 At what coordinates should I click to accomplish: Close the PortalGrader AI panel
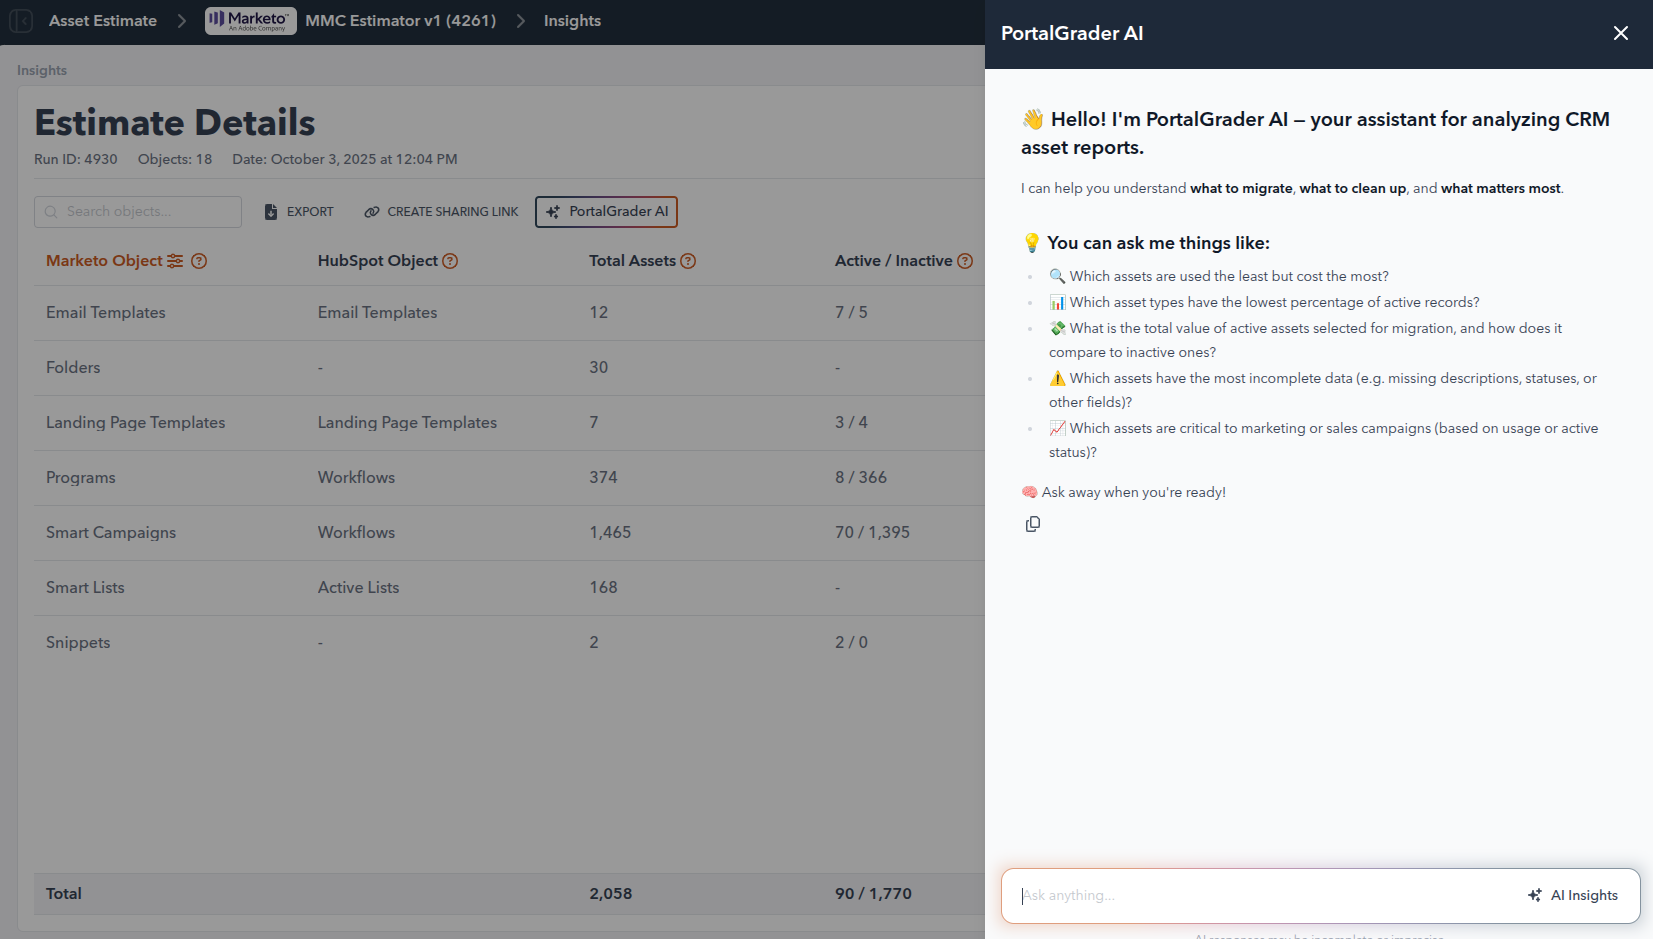point(1620,33)
